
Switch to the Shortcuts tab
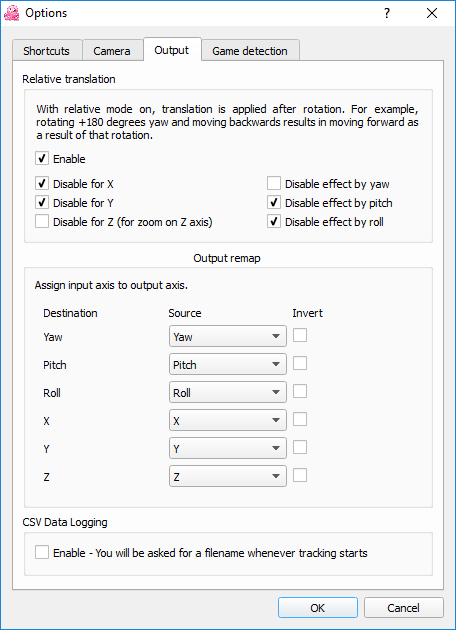pos(47,51)
